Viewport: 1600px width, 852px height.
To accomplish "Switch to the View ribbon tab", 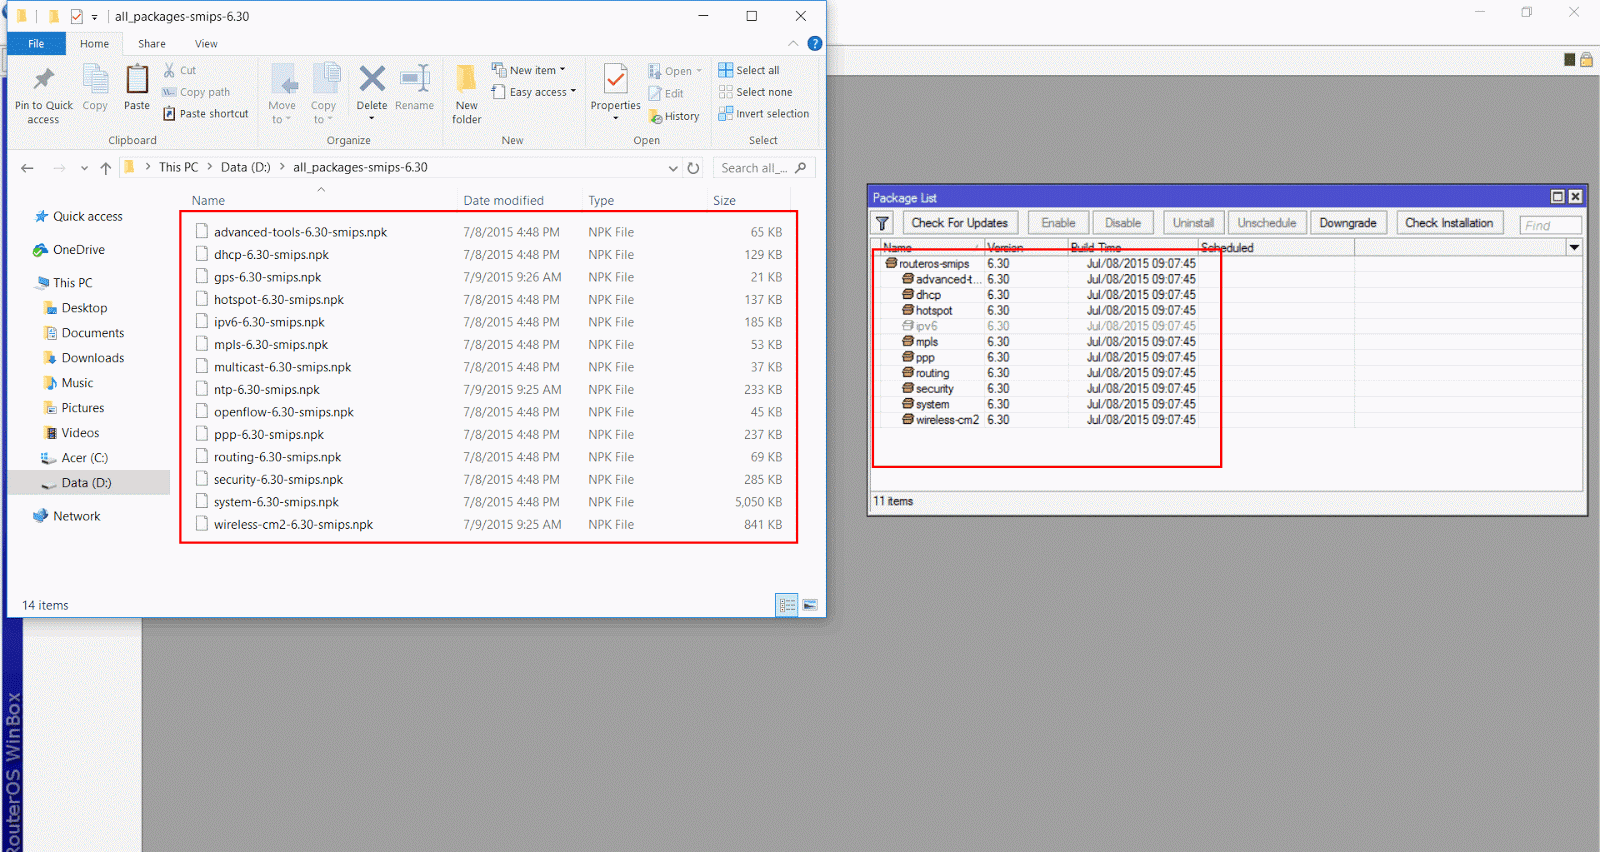I will (206, 44).
